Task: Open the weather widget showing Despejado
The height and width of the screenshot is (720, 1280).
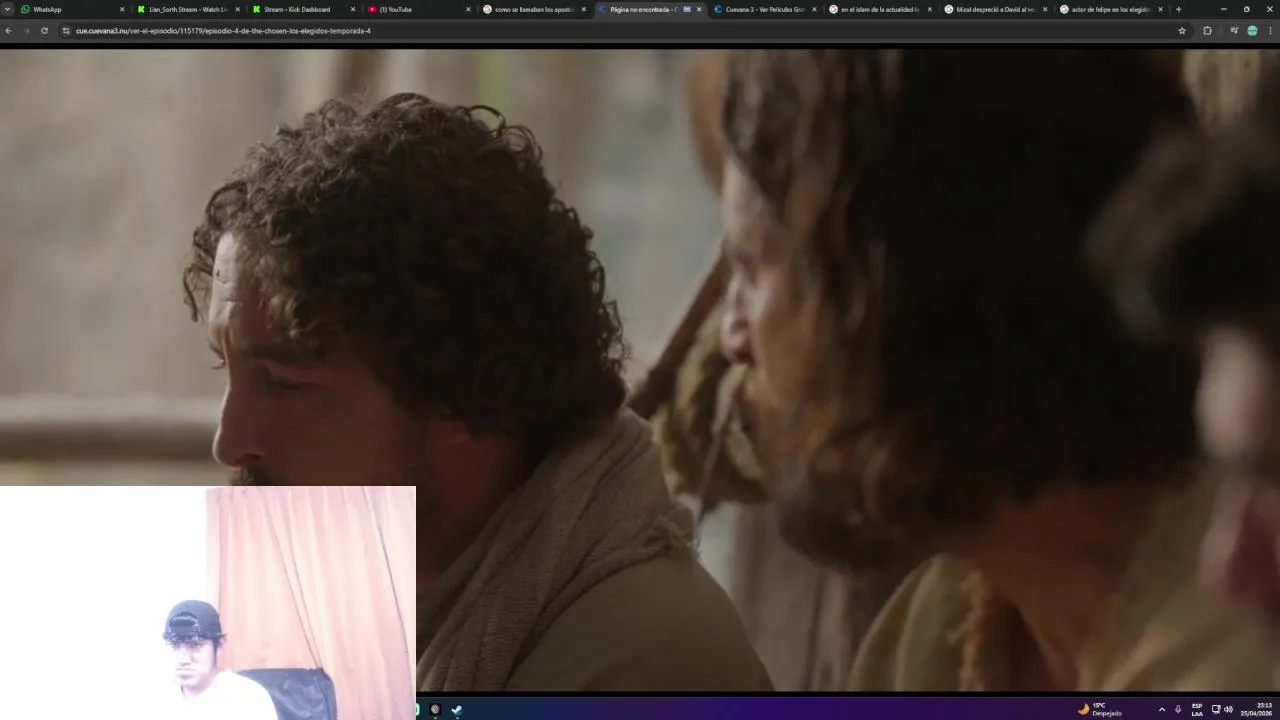Action: tap(1100, 709)
